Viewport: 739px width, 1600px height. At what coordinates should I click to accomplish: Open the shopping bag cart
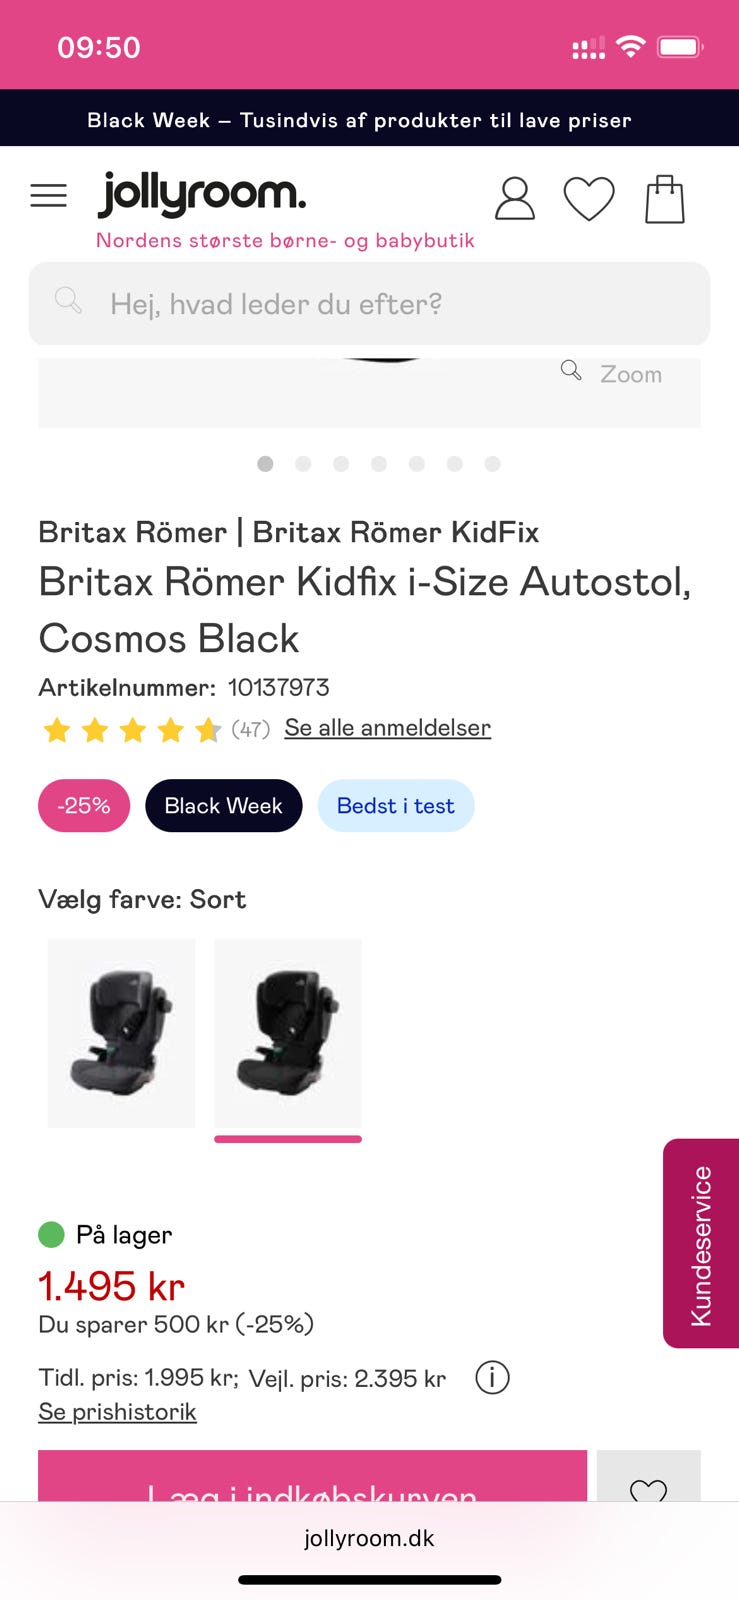coord(665,198)
